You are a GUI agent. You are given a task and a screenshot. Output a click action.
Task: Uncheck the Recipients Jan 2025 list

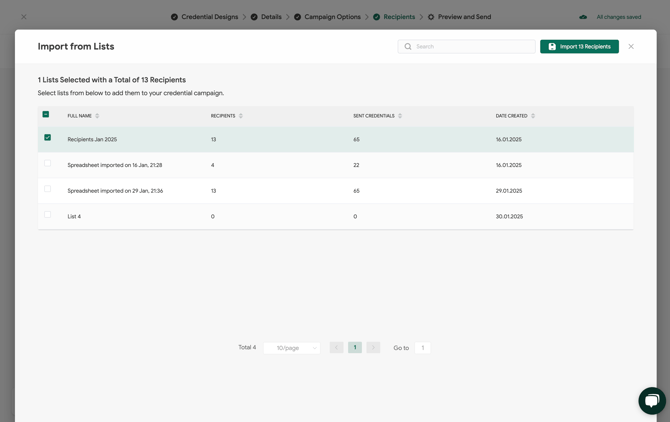[47, 138]
